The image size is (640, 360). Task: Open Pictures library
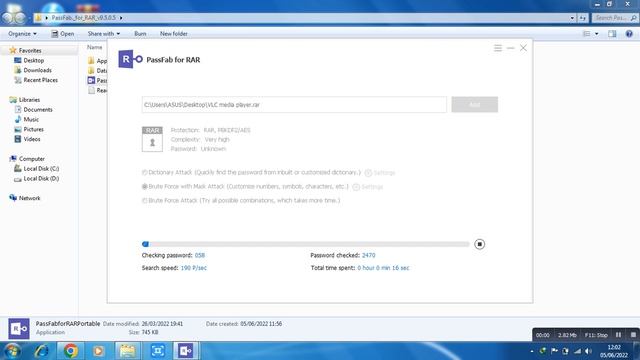point(33,129)
